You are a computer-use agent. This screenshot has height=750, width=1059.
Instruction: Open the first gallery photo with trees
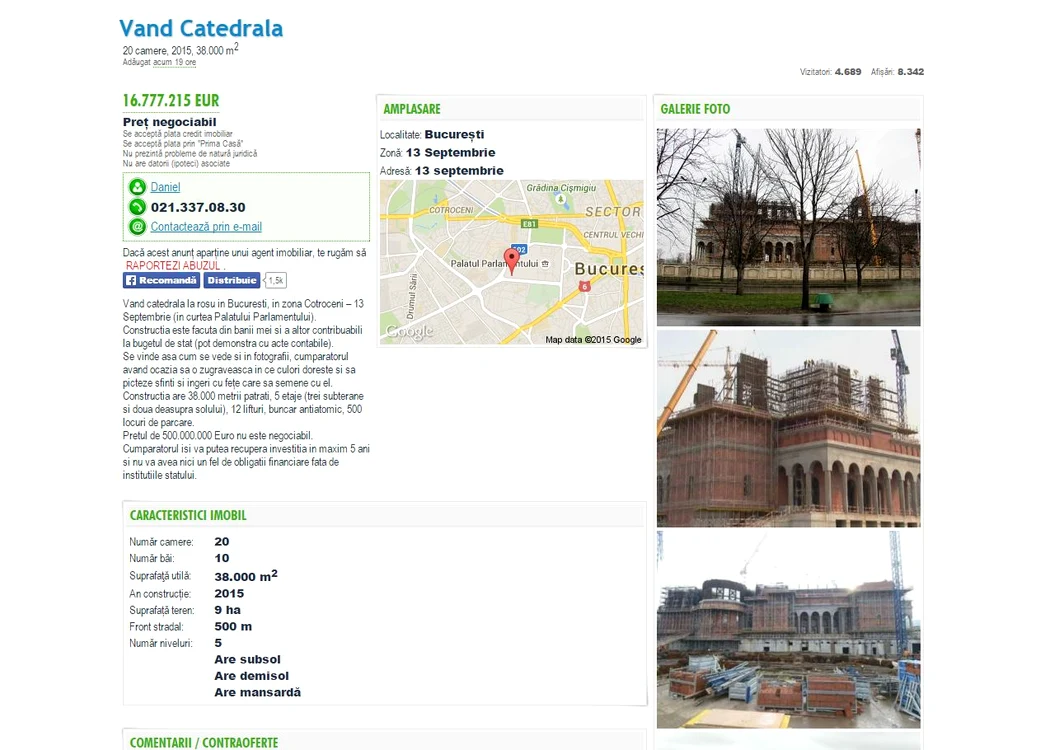click(x=788, y=227)
